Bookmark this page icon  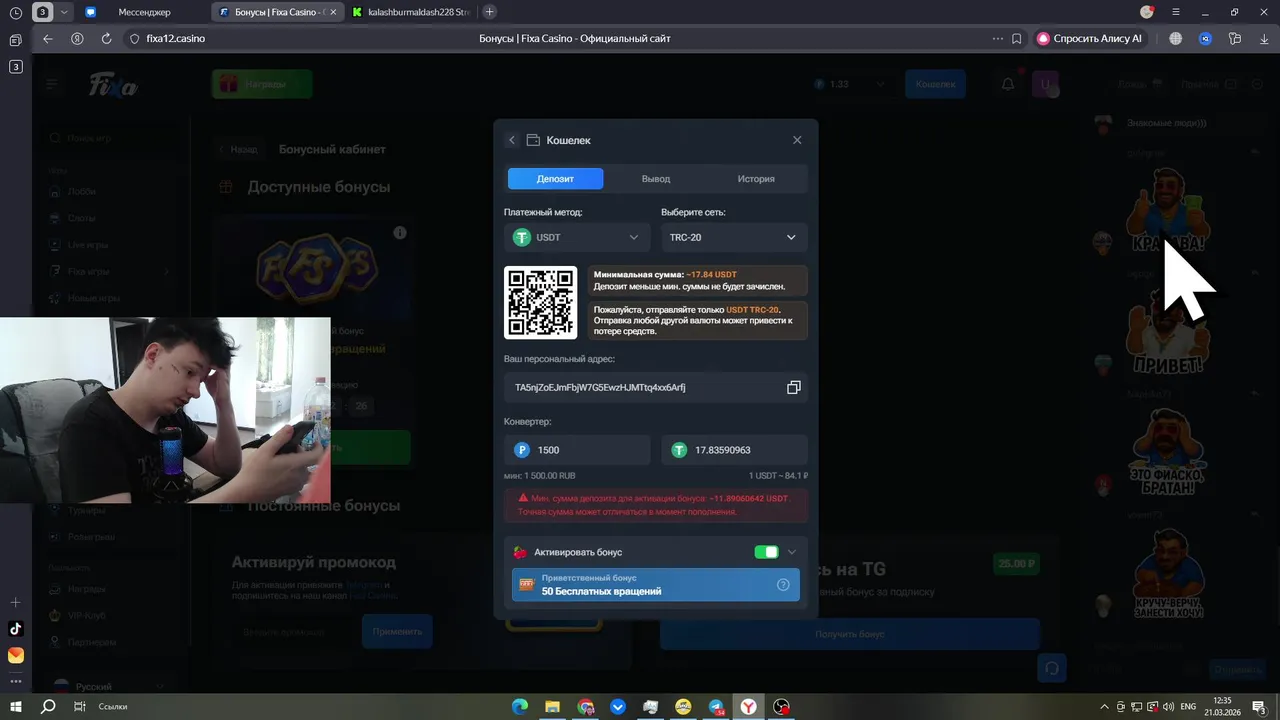tap(1017, 38)
